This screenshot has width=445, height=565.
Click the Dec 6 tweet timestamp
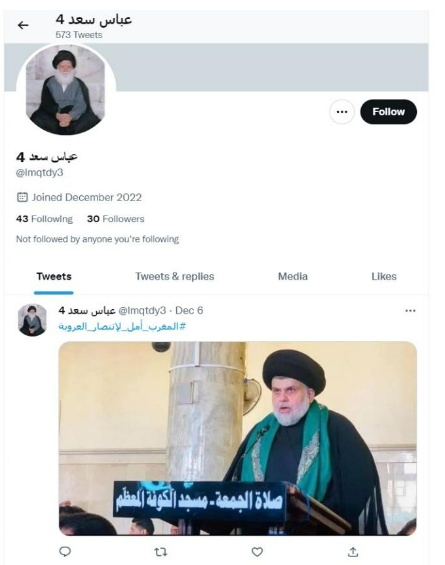189,310
